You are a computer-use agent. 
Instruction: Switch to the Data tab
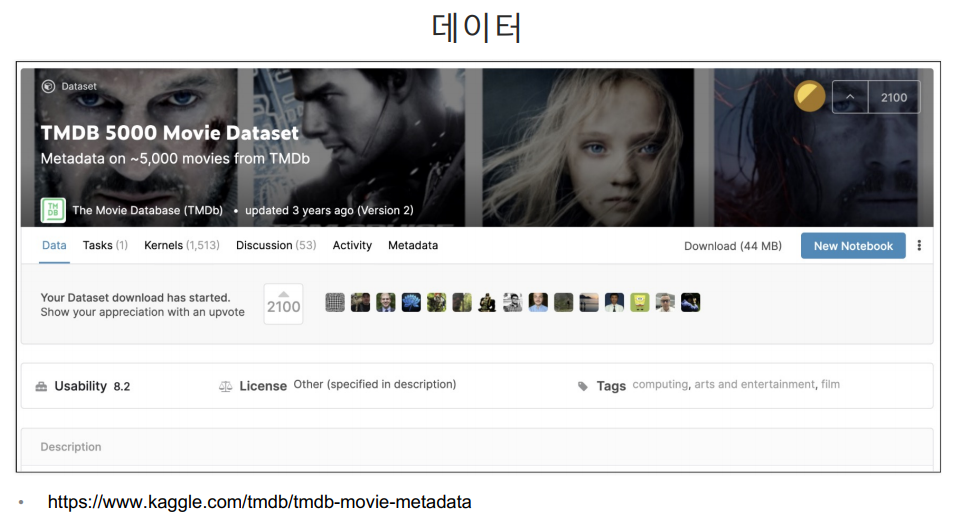(x=54, y=245)
